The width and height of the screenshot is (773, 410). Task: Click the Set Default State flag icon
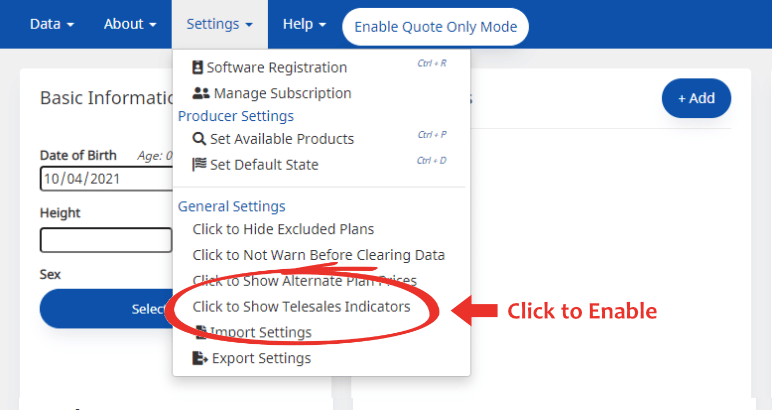point(199,164)
